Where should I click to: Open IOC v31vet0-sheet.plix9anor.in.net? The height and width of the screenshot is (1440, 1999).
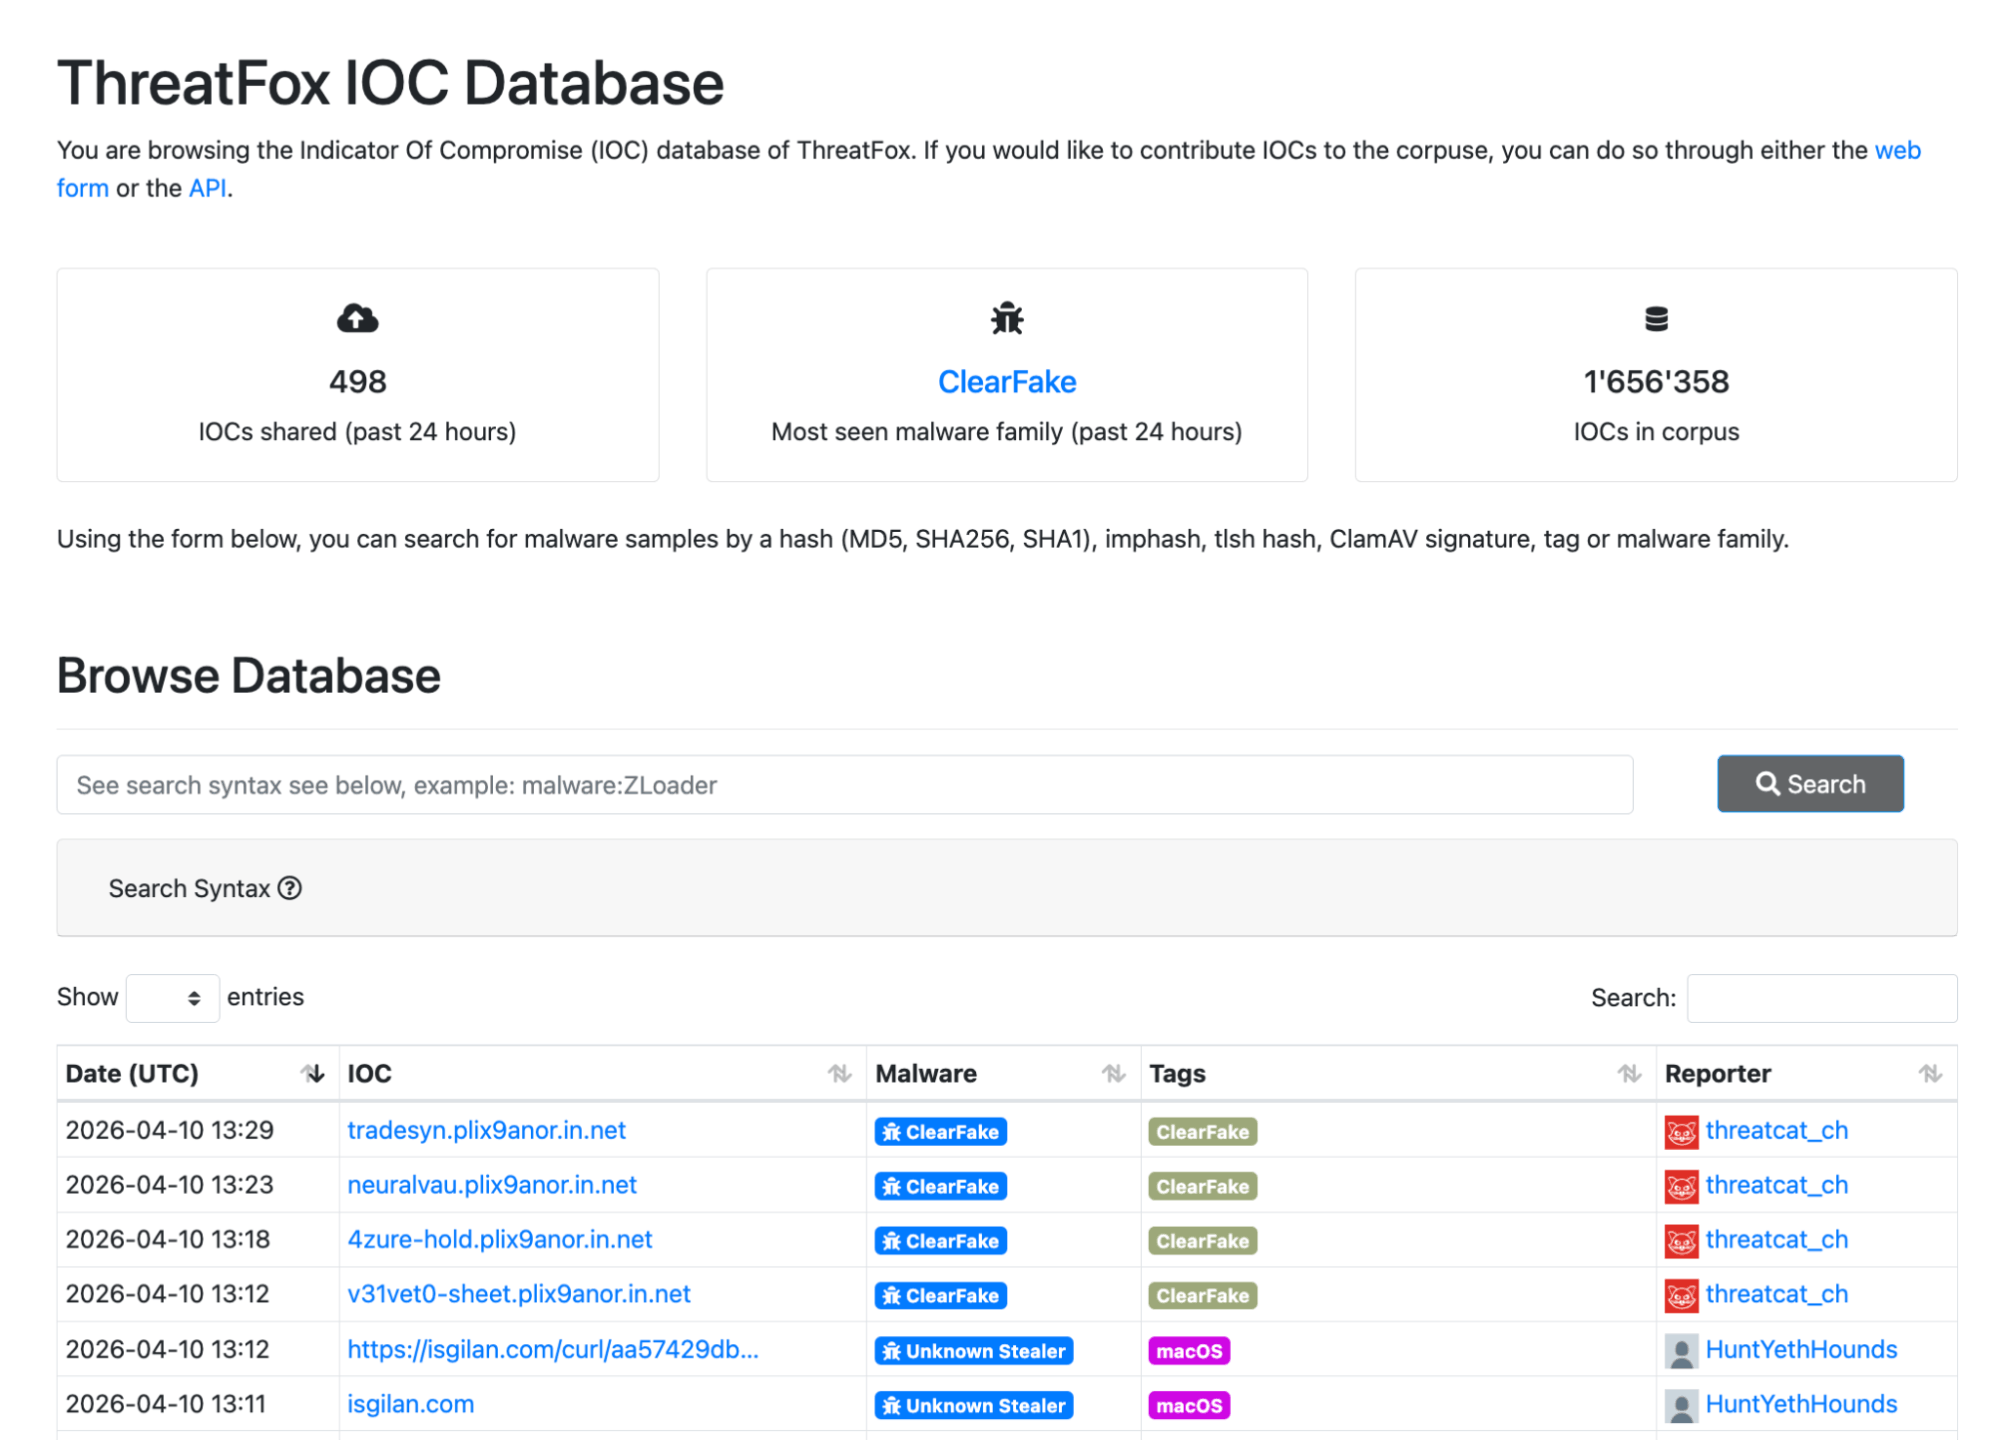[x=519, y=1293]
